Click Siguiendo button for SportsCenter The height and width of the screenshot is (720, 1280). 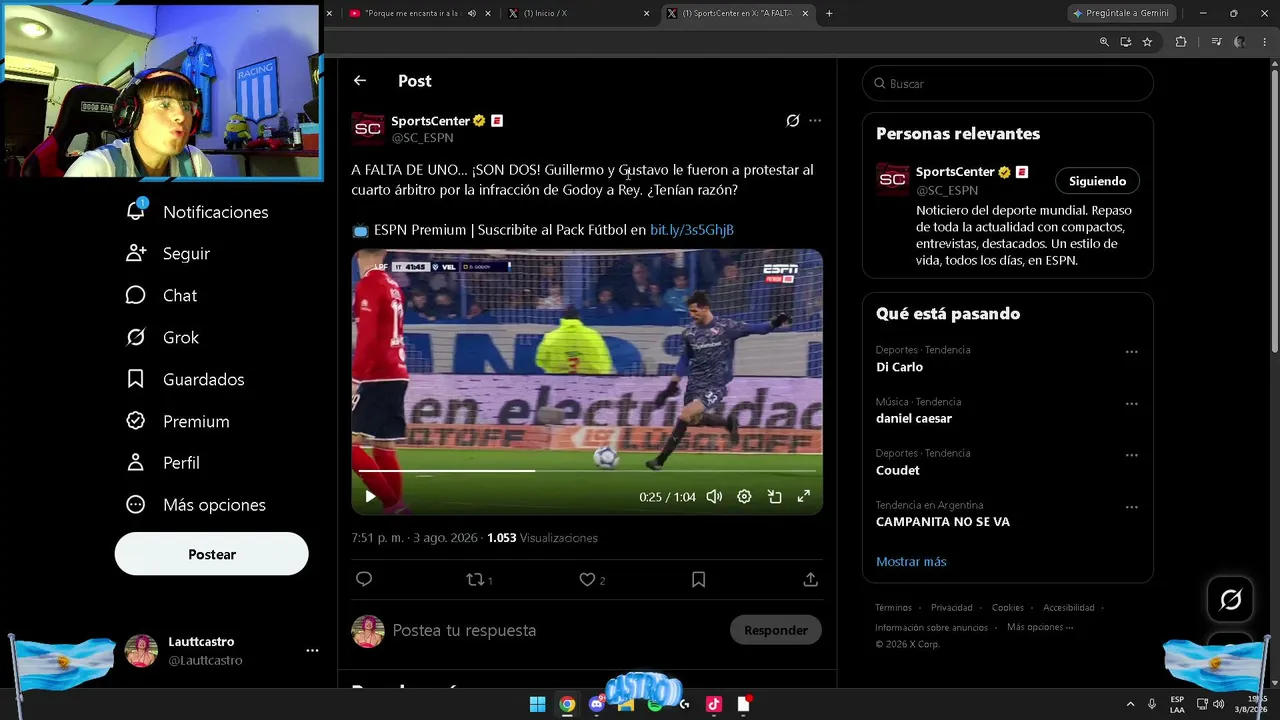pyautogui.click(x=1097, y=181)
